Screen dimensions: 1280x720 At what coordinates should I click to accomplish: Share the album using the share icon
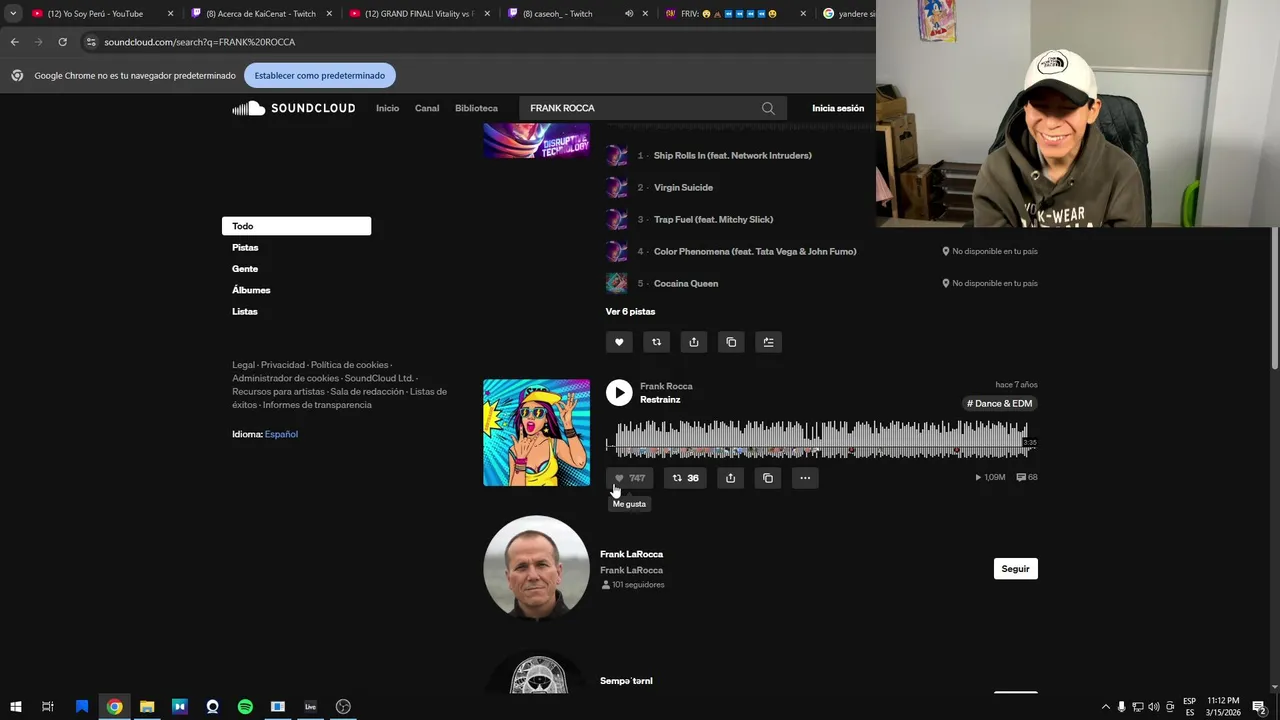pos(694,342)
